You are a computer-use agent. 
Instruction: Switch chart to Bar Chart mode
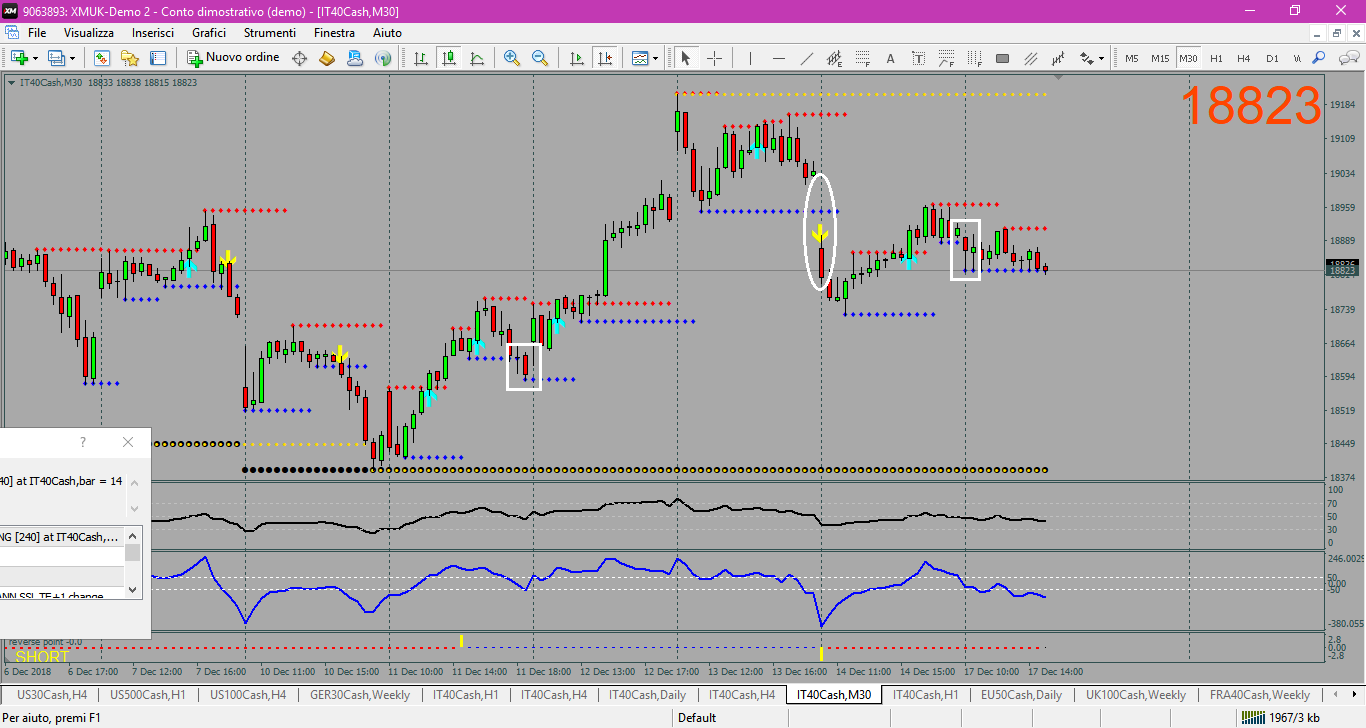click(421, 58)
